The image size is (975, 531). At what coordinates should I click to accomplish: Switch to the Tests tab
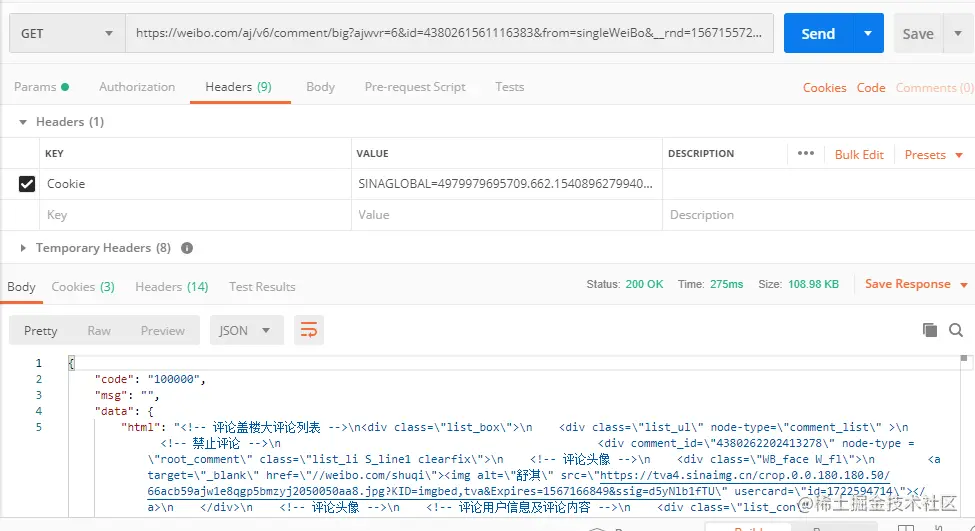coord(509,87)
